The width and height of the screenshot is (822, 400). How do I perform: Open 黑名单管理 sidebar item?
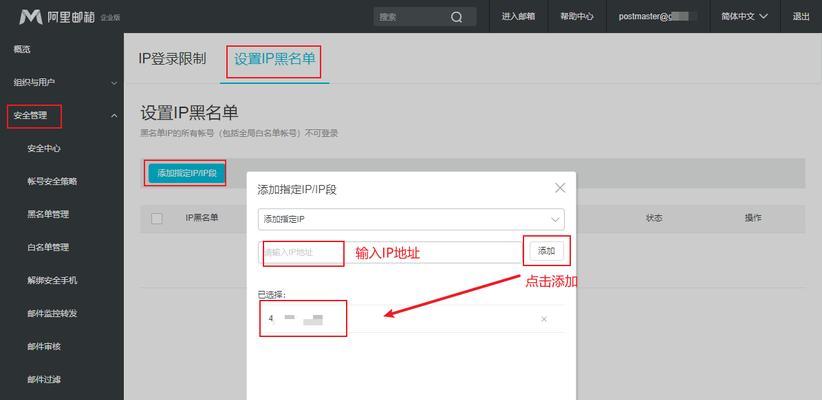tap(48, 214)
